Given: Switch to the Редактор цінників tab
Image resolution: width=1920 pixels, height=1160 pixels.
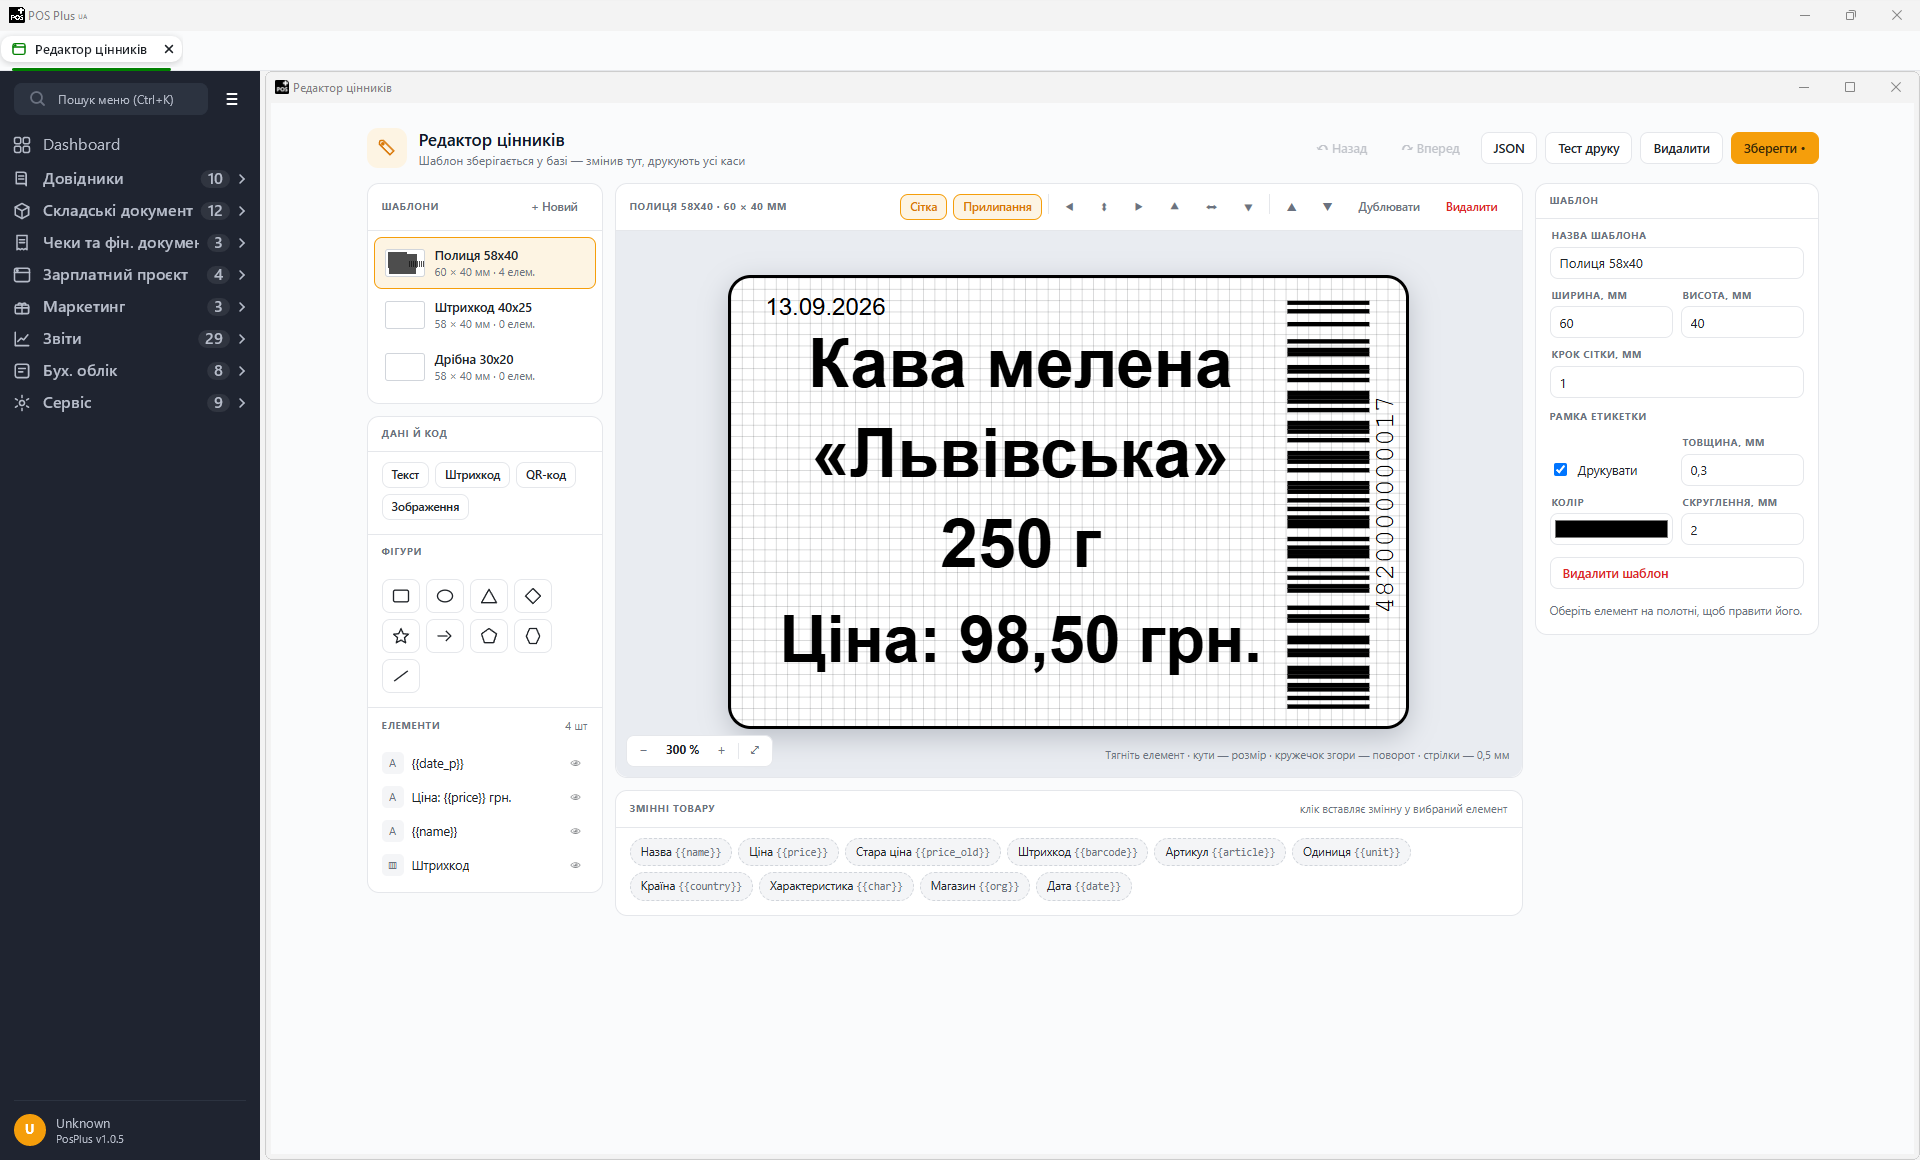Looking at the screenshot, I should [90, 49].
